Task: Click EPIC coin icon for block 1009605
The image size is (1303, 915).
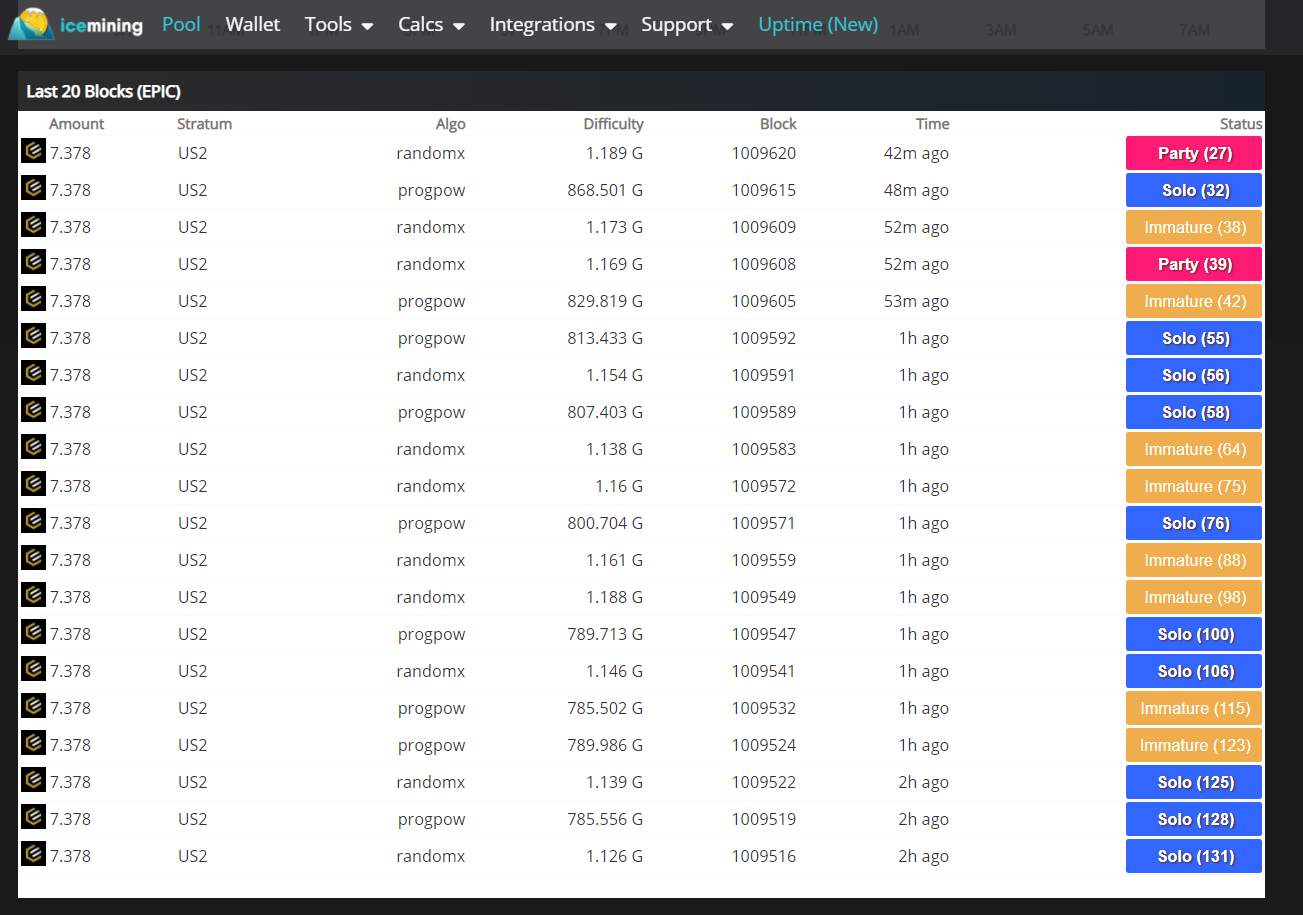Action: pos(33,299)
